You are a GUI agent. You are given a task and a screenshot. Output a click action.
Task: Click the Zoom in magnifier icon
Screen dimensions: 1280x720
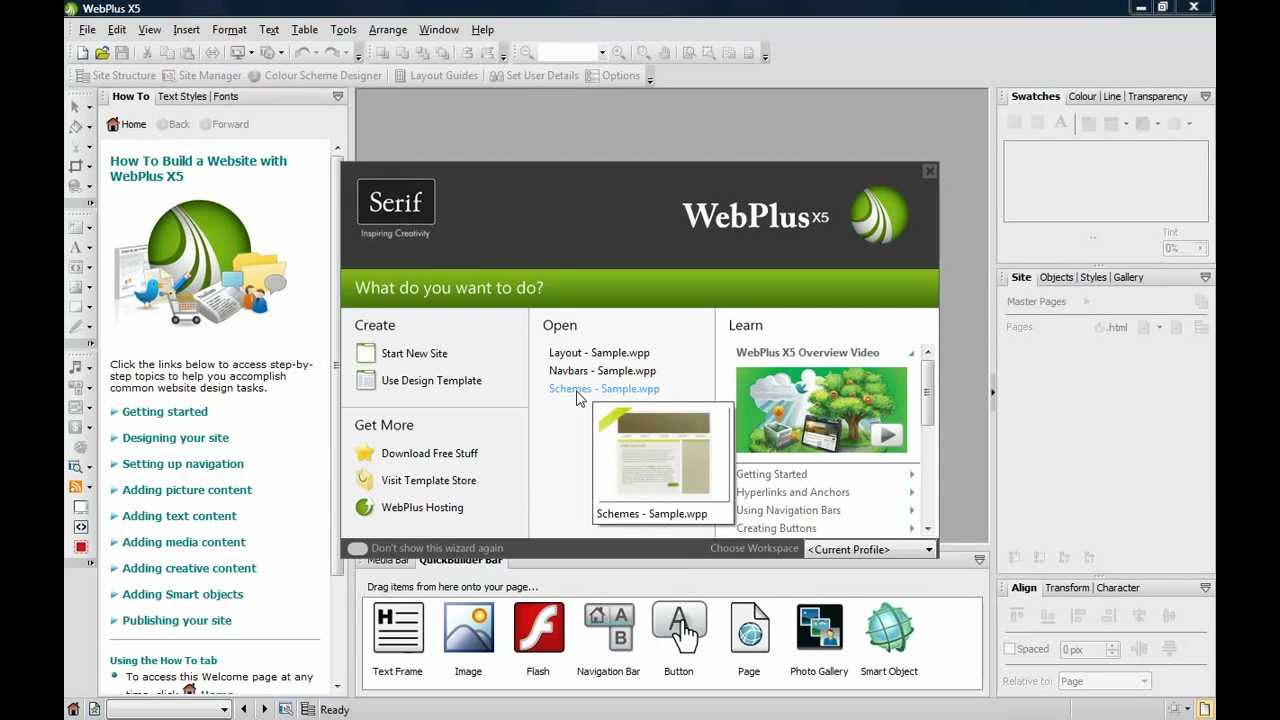619,53
